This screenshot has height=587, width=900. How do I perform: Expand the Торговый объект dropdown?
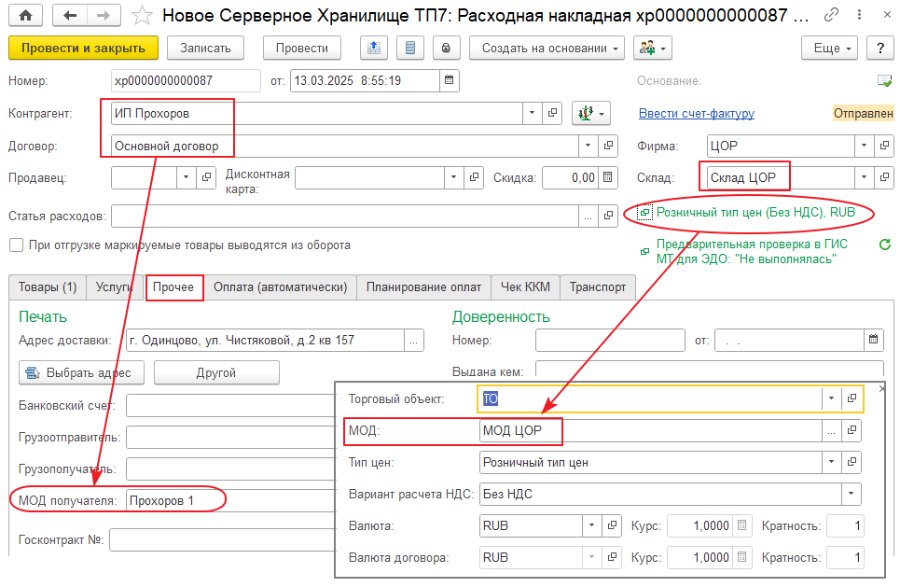pyautogui.click(x=832, y=398)
